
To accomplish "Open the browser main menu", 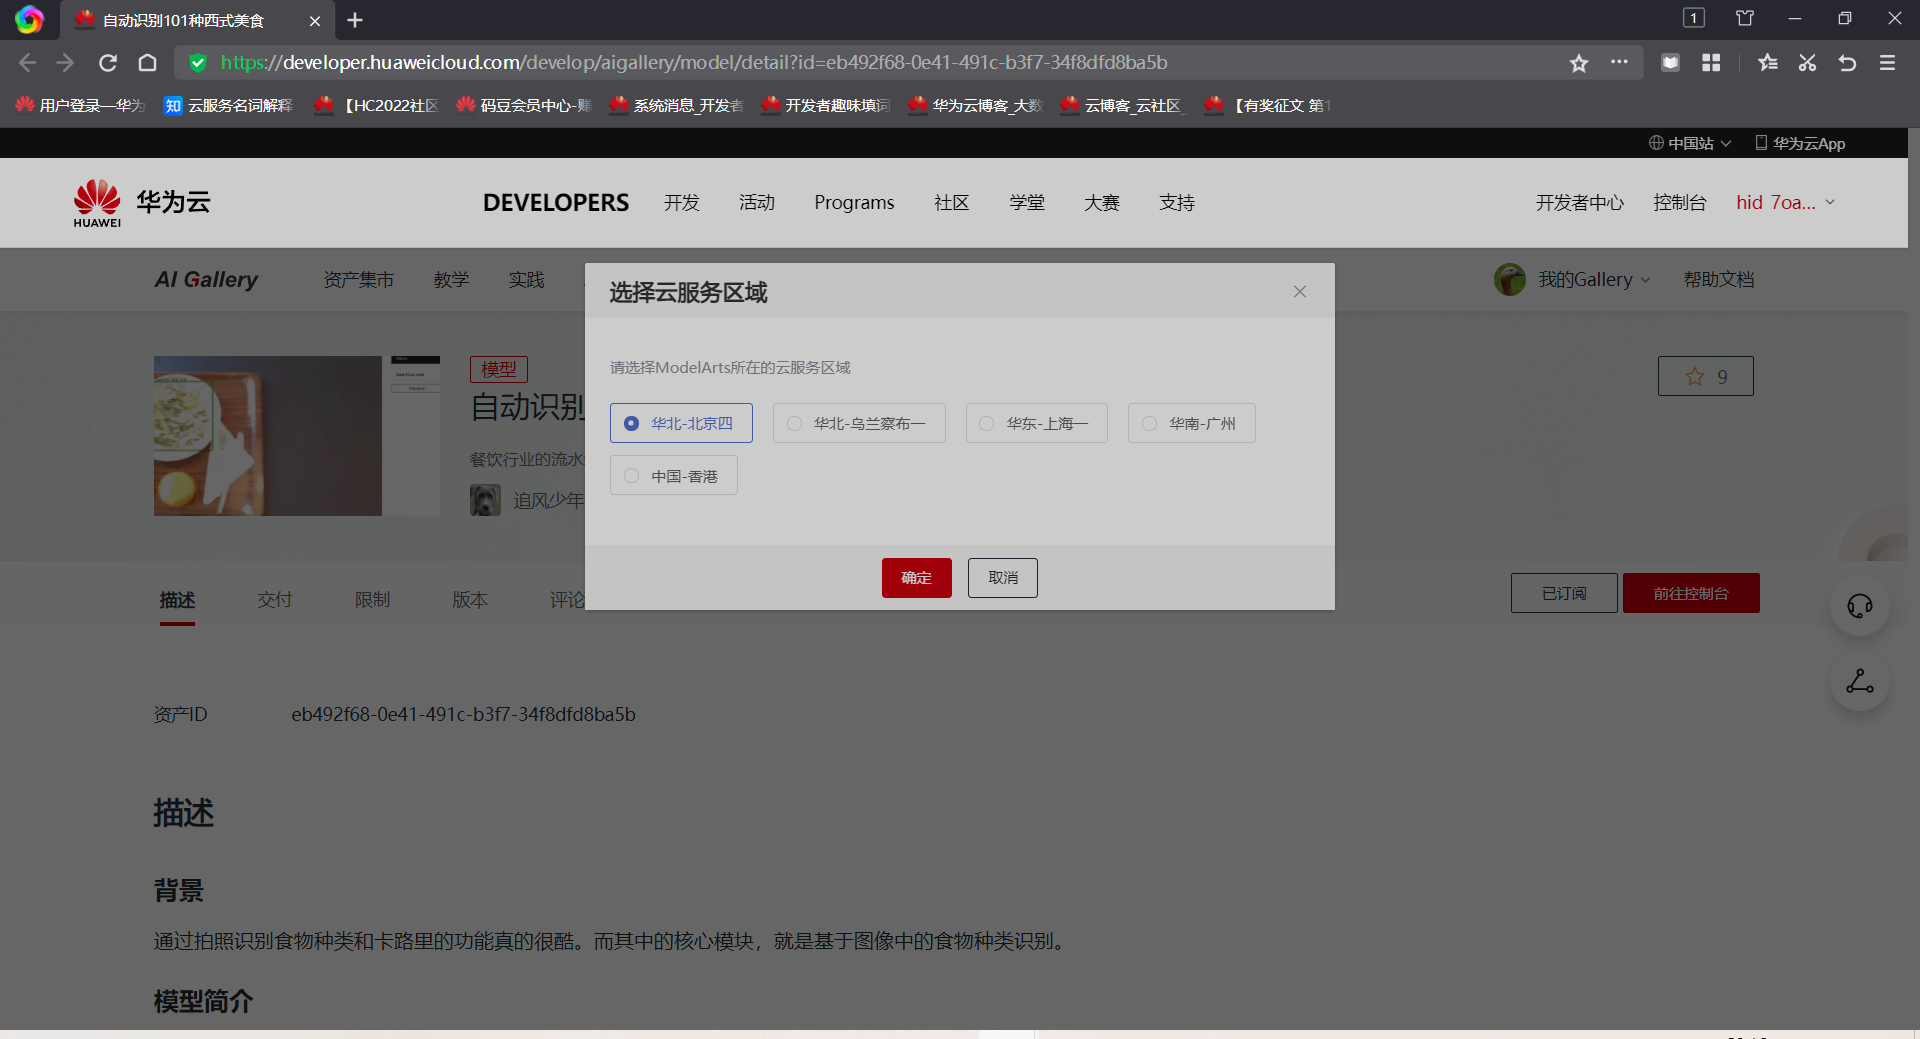I will coord(1887,63).
